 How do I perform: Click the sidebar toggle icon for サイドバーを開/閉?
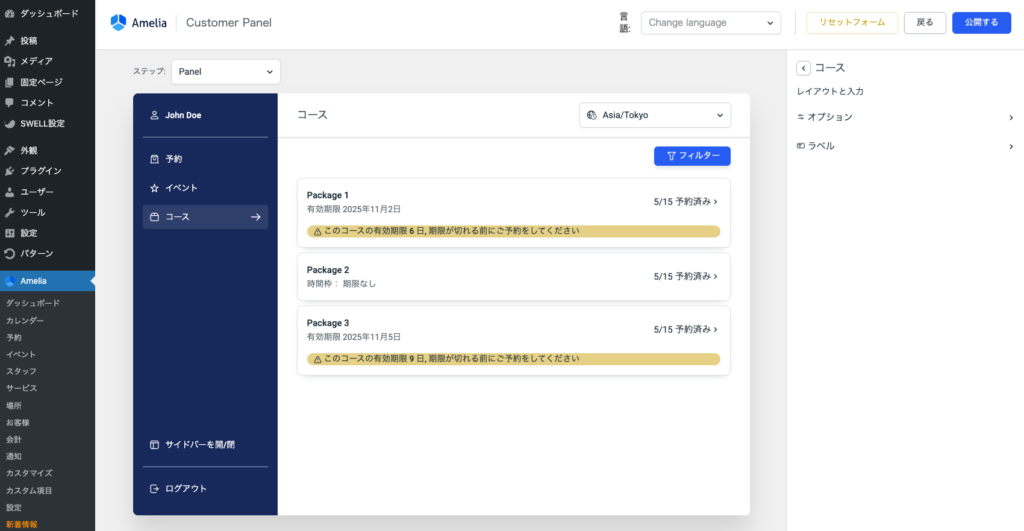154,444
